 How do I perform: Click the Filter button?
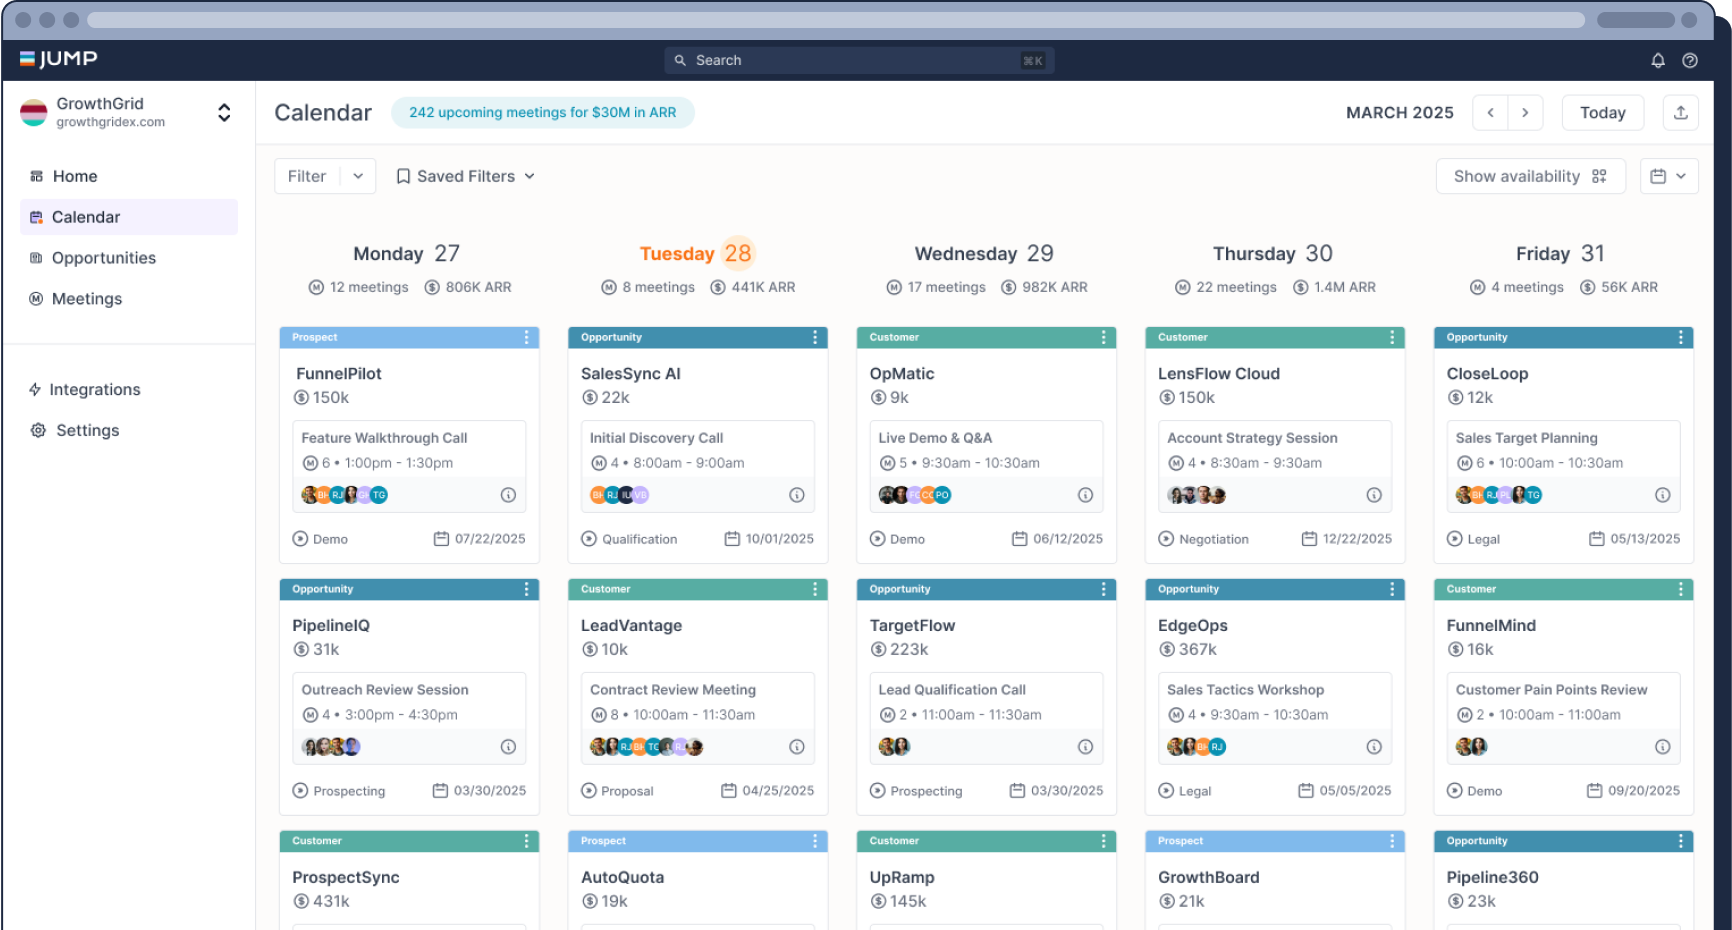point(307,177)
